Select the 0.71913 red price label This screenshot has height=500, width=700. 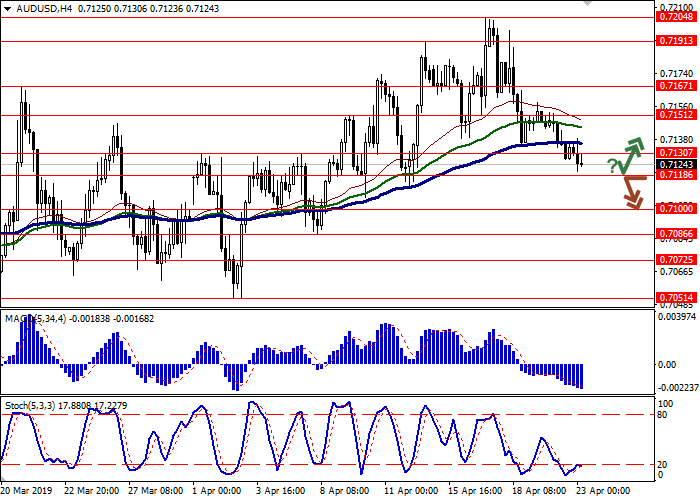coord(675,41)
